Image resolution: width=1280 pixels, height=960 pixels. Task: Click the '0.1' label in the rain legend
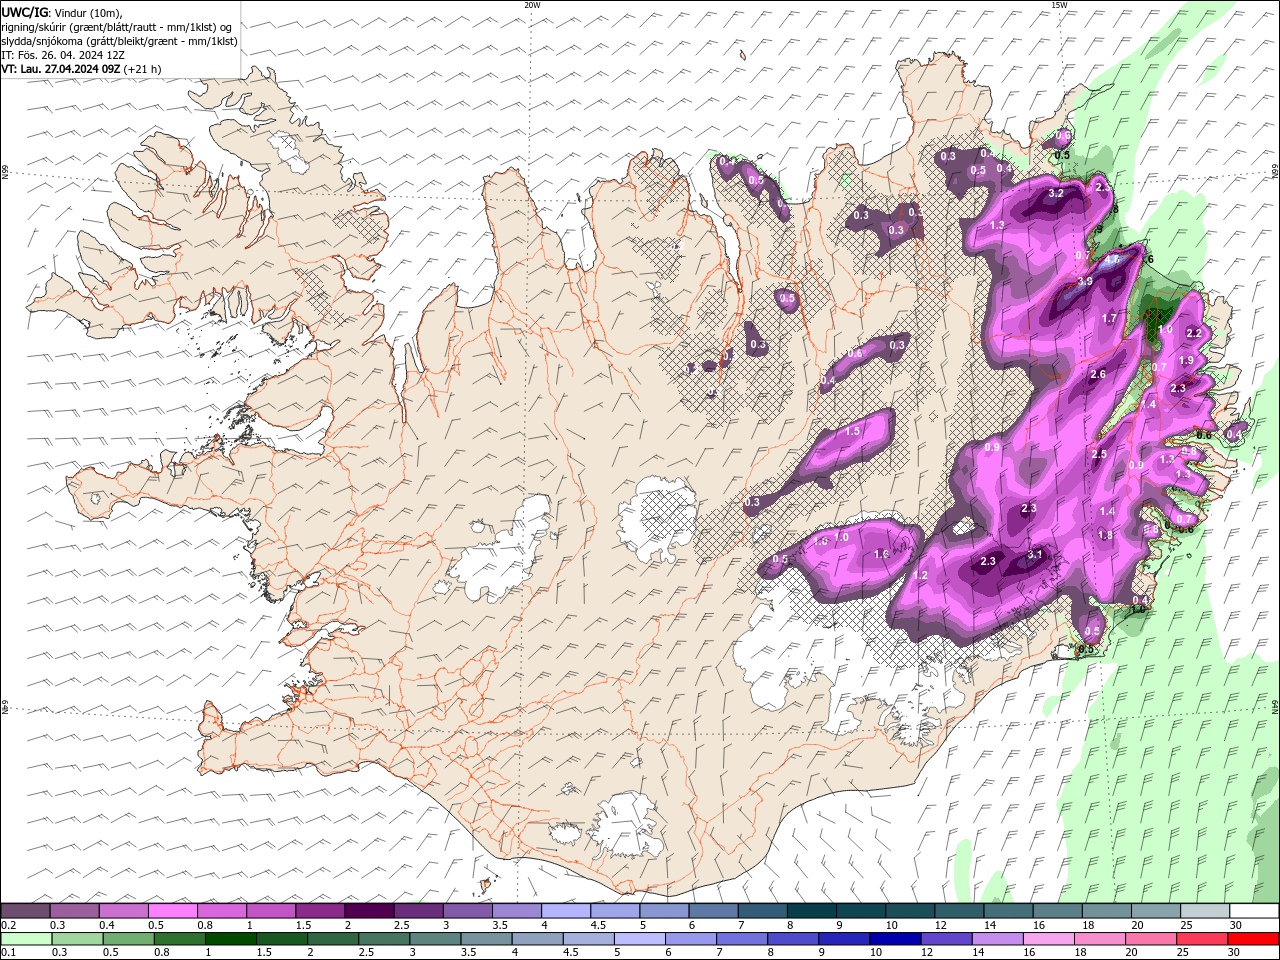coord(9,953)
